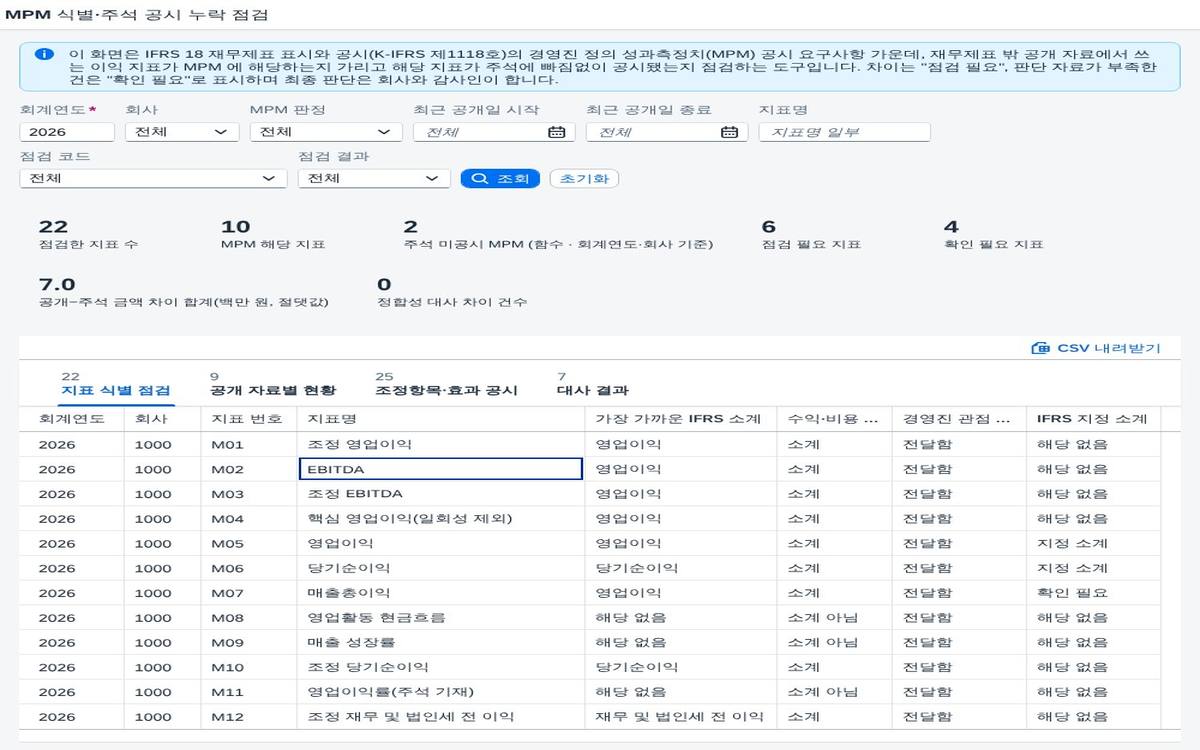Select the focused EBITDA cell in row M02
The width and height of the screenshot is (1200, 750).
441,469
